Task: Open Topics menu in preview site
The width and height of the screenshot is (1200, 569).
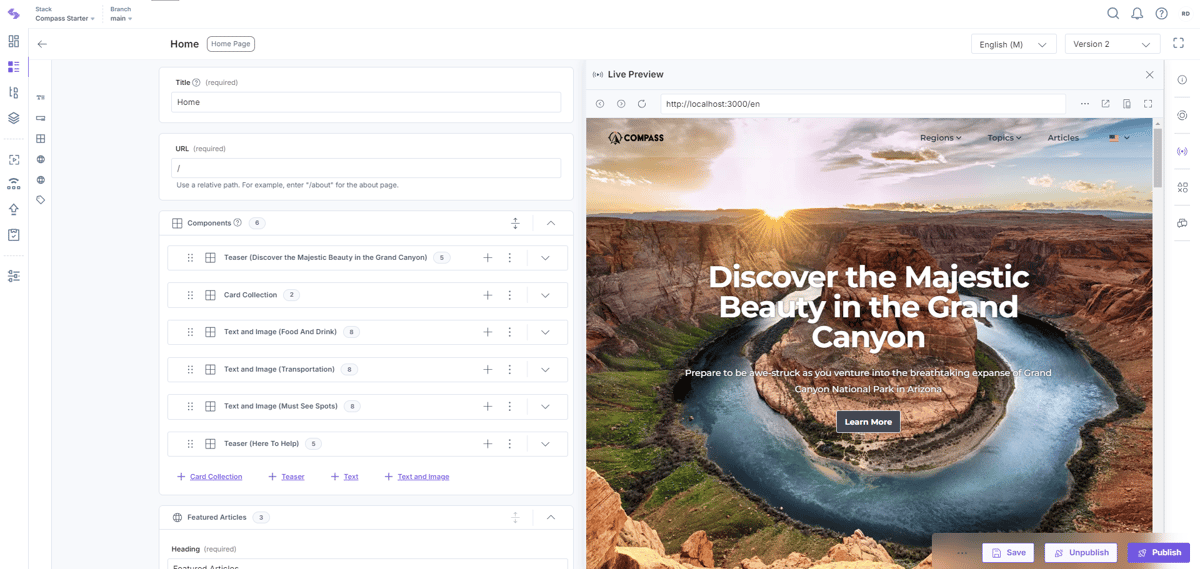Action: pos(1004,138)
